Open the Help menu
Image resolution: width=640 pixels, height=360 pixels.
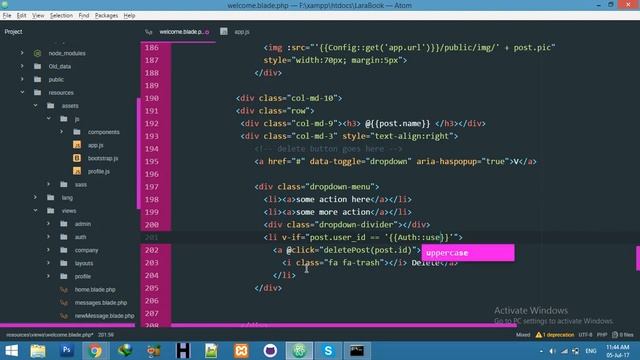point(129,16)
